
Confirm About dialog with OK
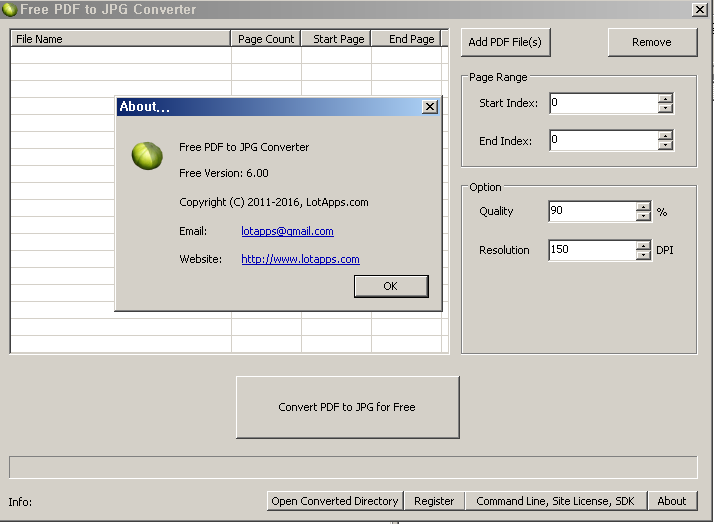tap(391, 286)
